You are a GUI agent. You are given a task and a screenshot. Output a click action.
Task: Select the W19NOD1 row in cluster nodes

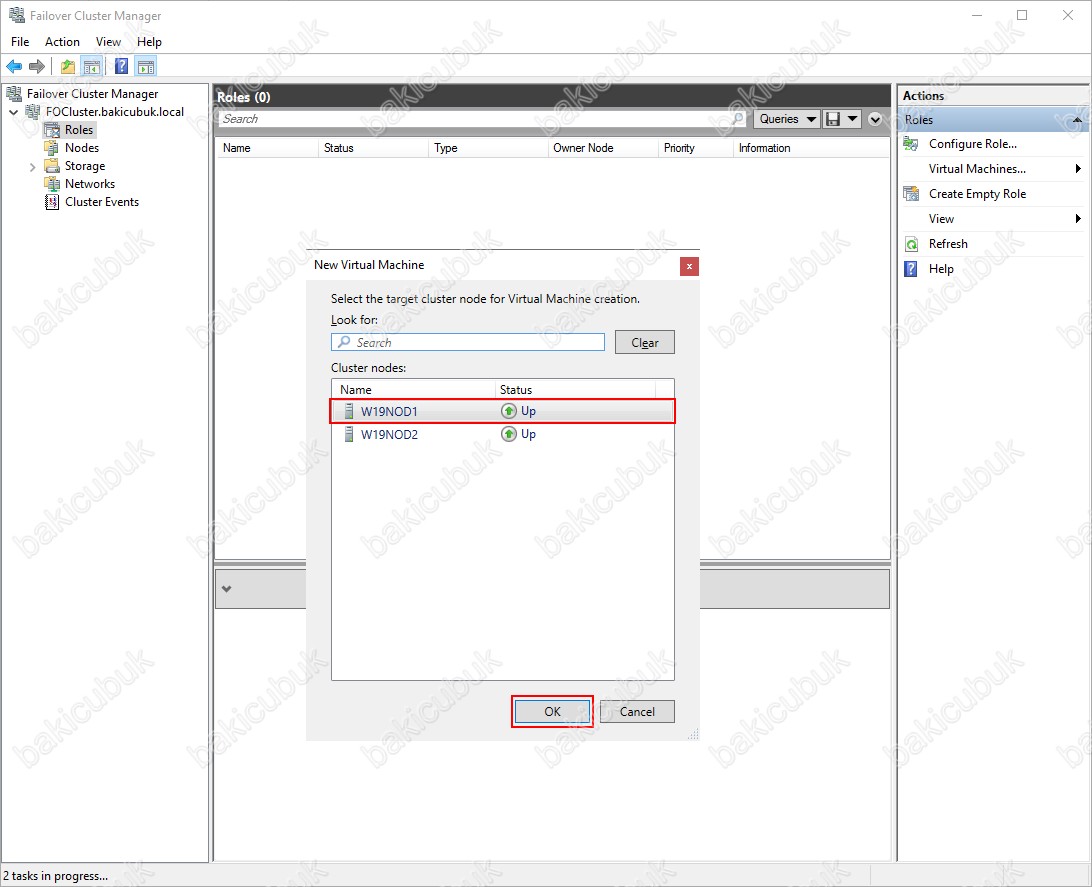(503, 411)
